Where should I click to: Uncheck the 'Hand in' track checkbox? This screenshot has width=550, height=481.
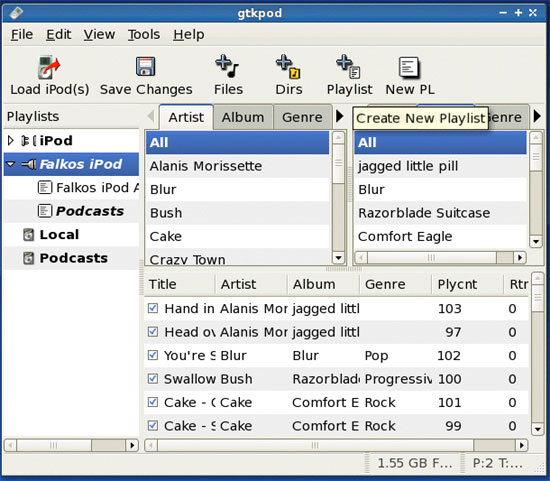[x=153, y=308]
